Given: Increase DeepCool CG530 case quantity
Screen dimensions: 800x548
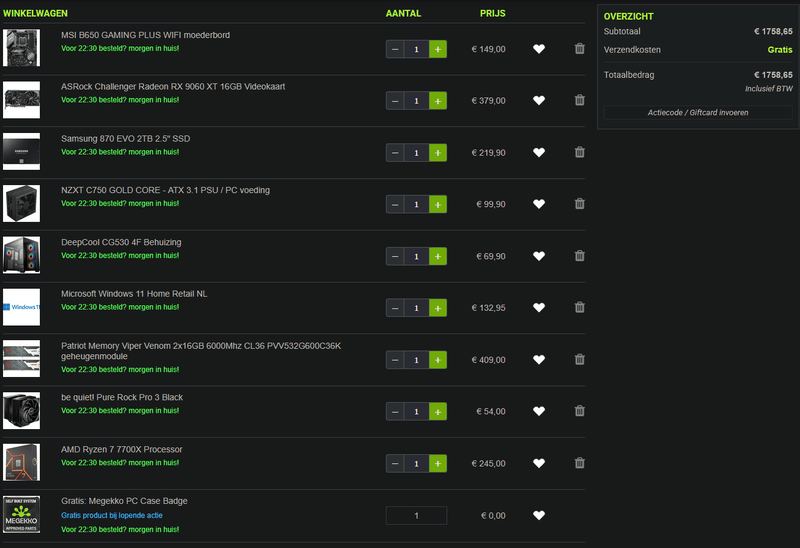Looking at the screenshot, I should pos(438,257).
